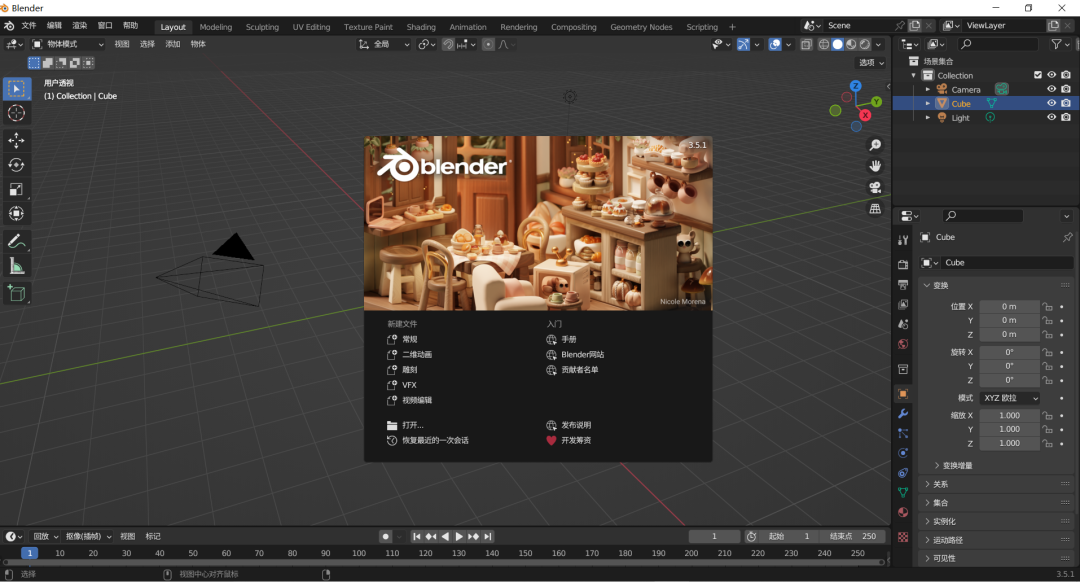The image size is (1080, 582).
Task: Switch to the Sculpting tab
Action: coord(262,27)
